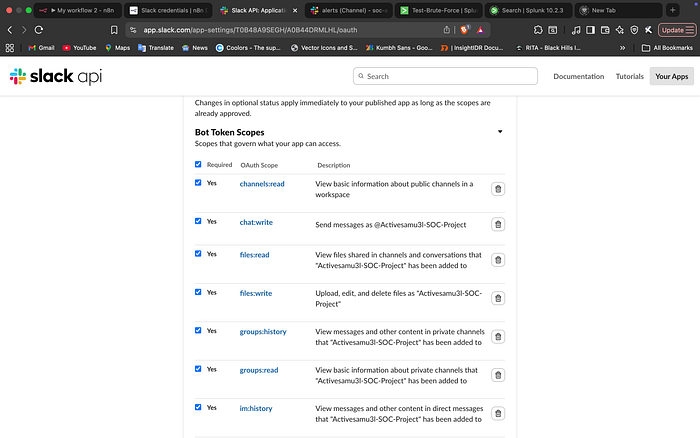
Task: Switch to the Slack credentials n8n tab
Action: click(168, 10)
